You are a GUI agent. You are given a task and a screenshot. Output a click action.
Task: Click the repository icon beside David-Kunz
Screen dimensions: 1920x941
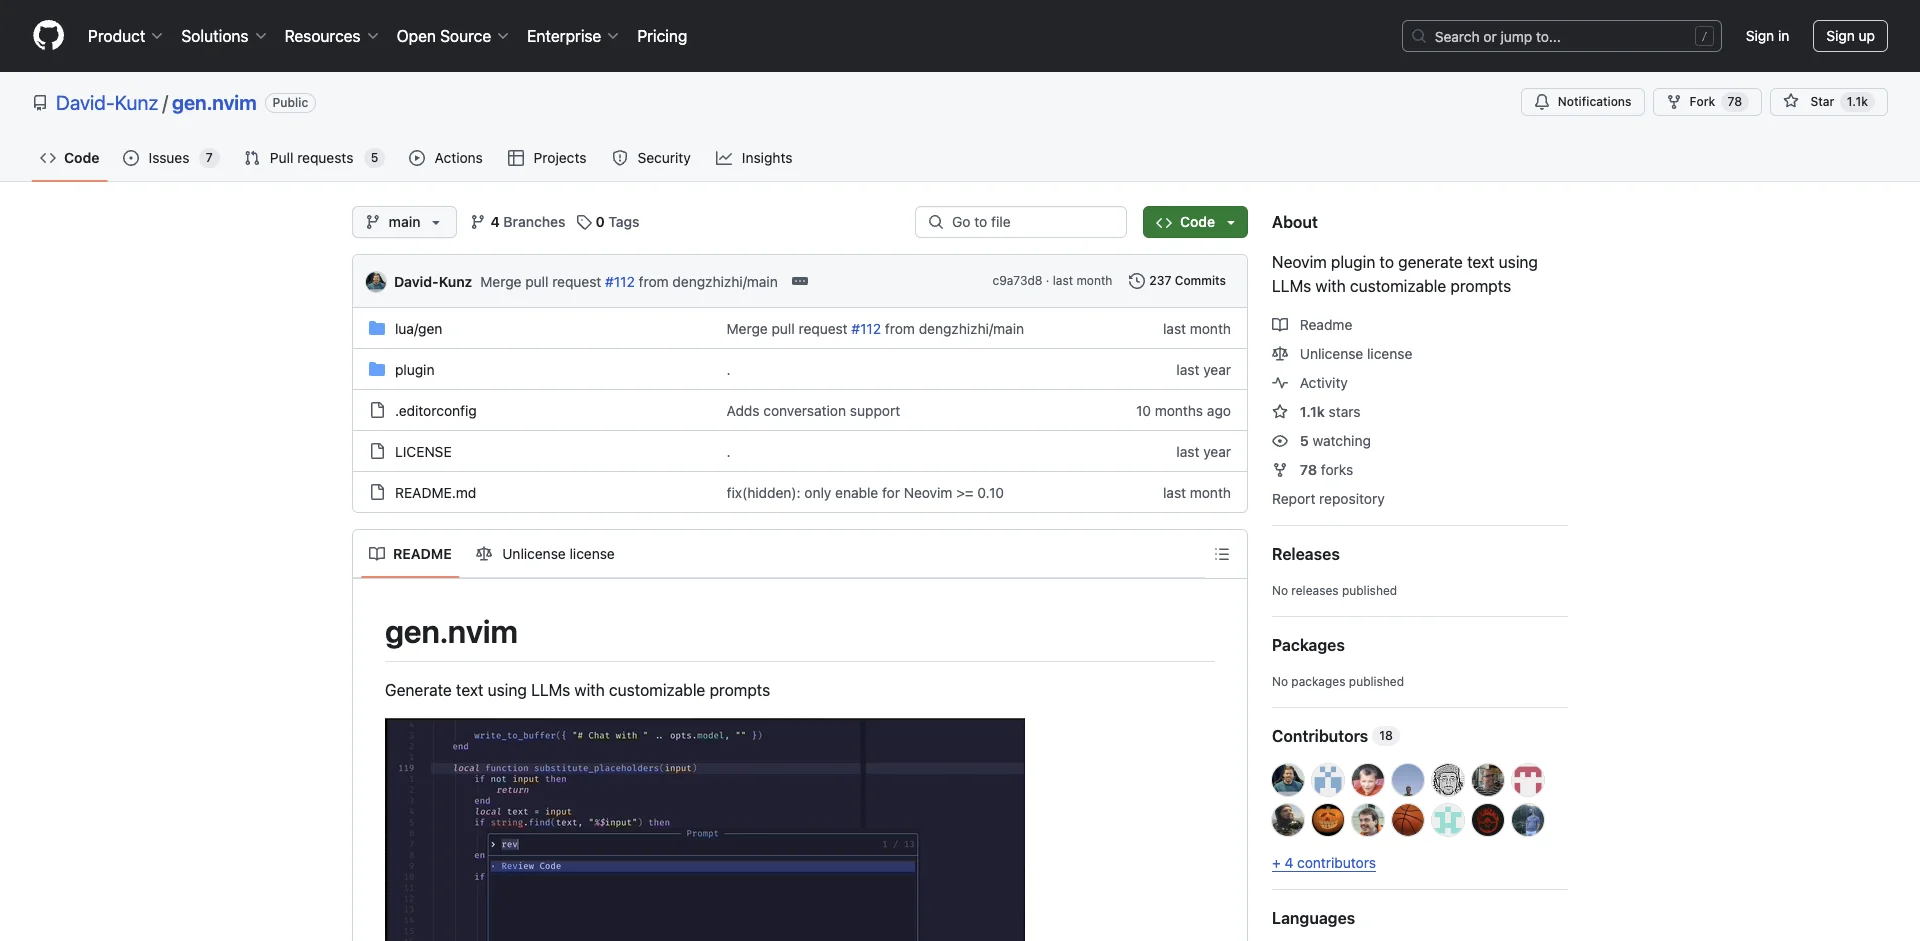tap(40, 103)
